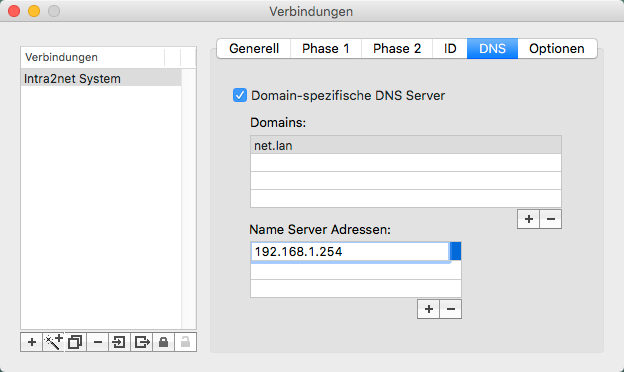Go to the Phase 2 tab
The image size is (624, 372).
pos(397,49)
